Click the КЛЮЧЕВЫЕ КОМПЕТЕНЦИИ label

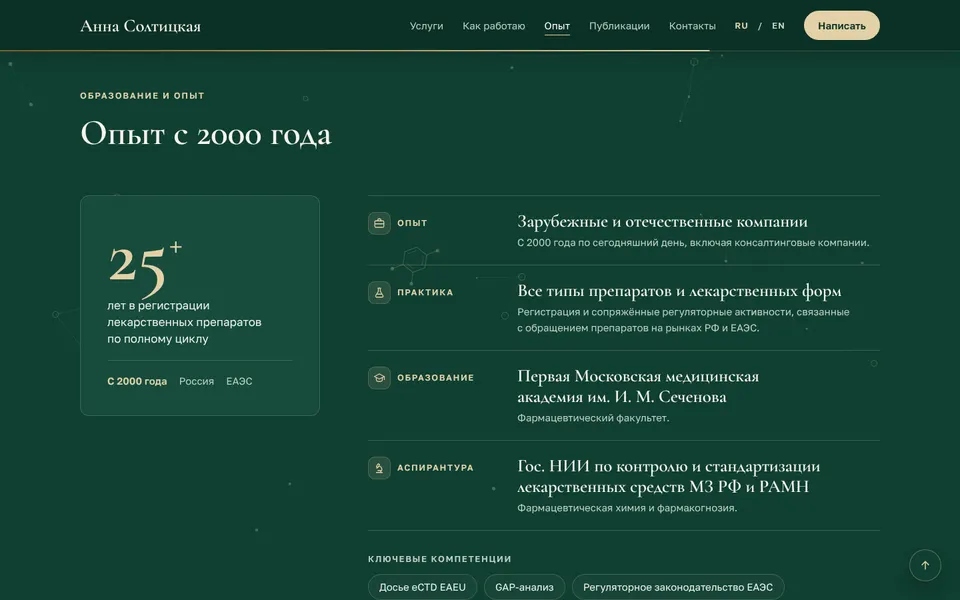(440, 559)
